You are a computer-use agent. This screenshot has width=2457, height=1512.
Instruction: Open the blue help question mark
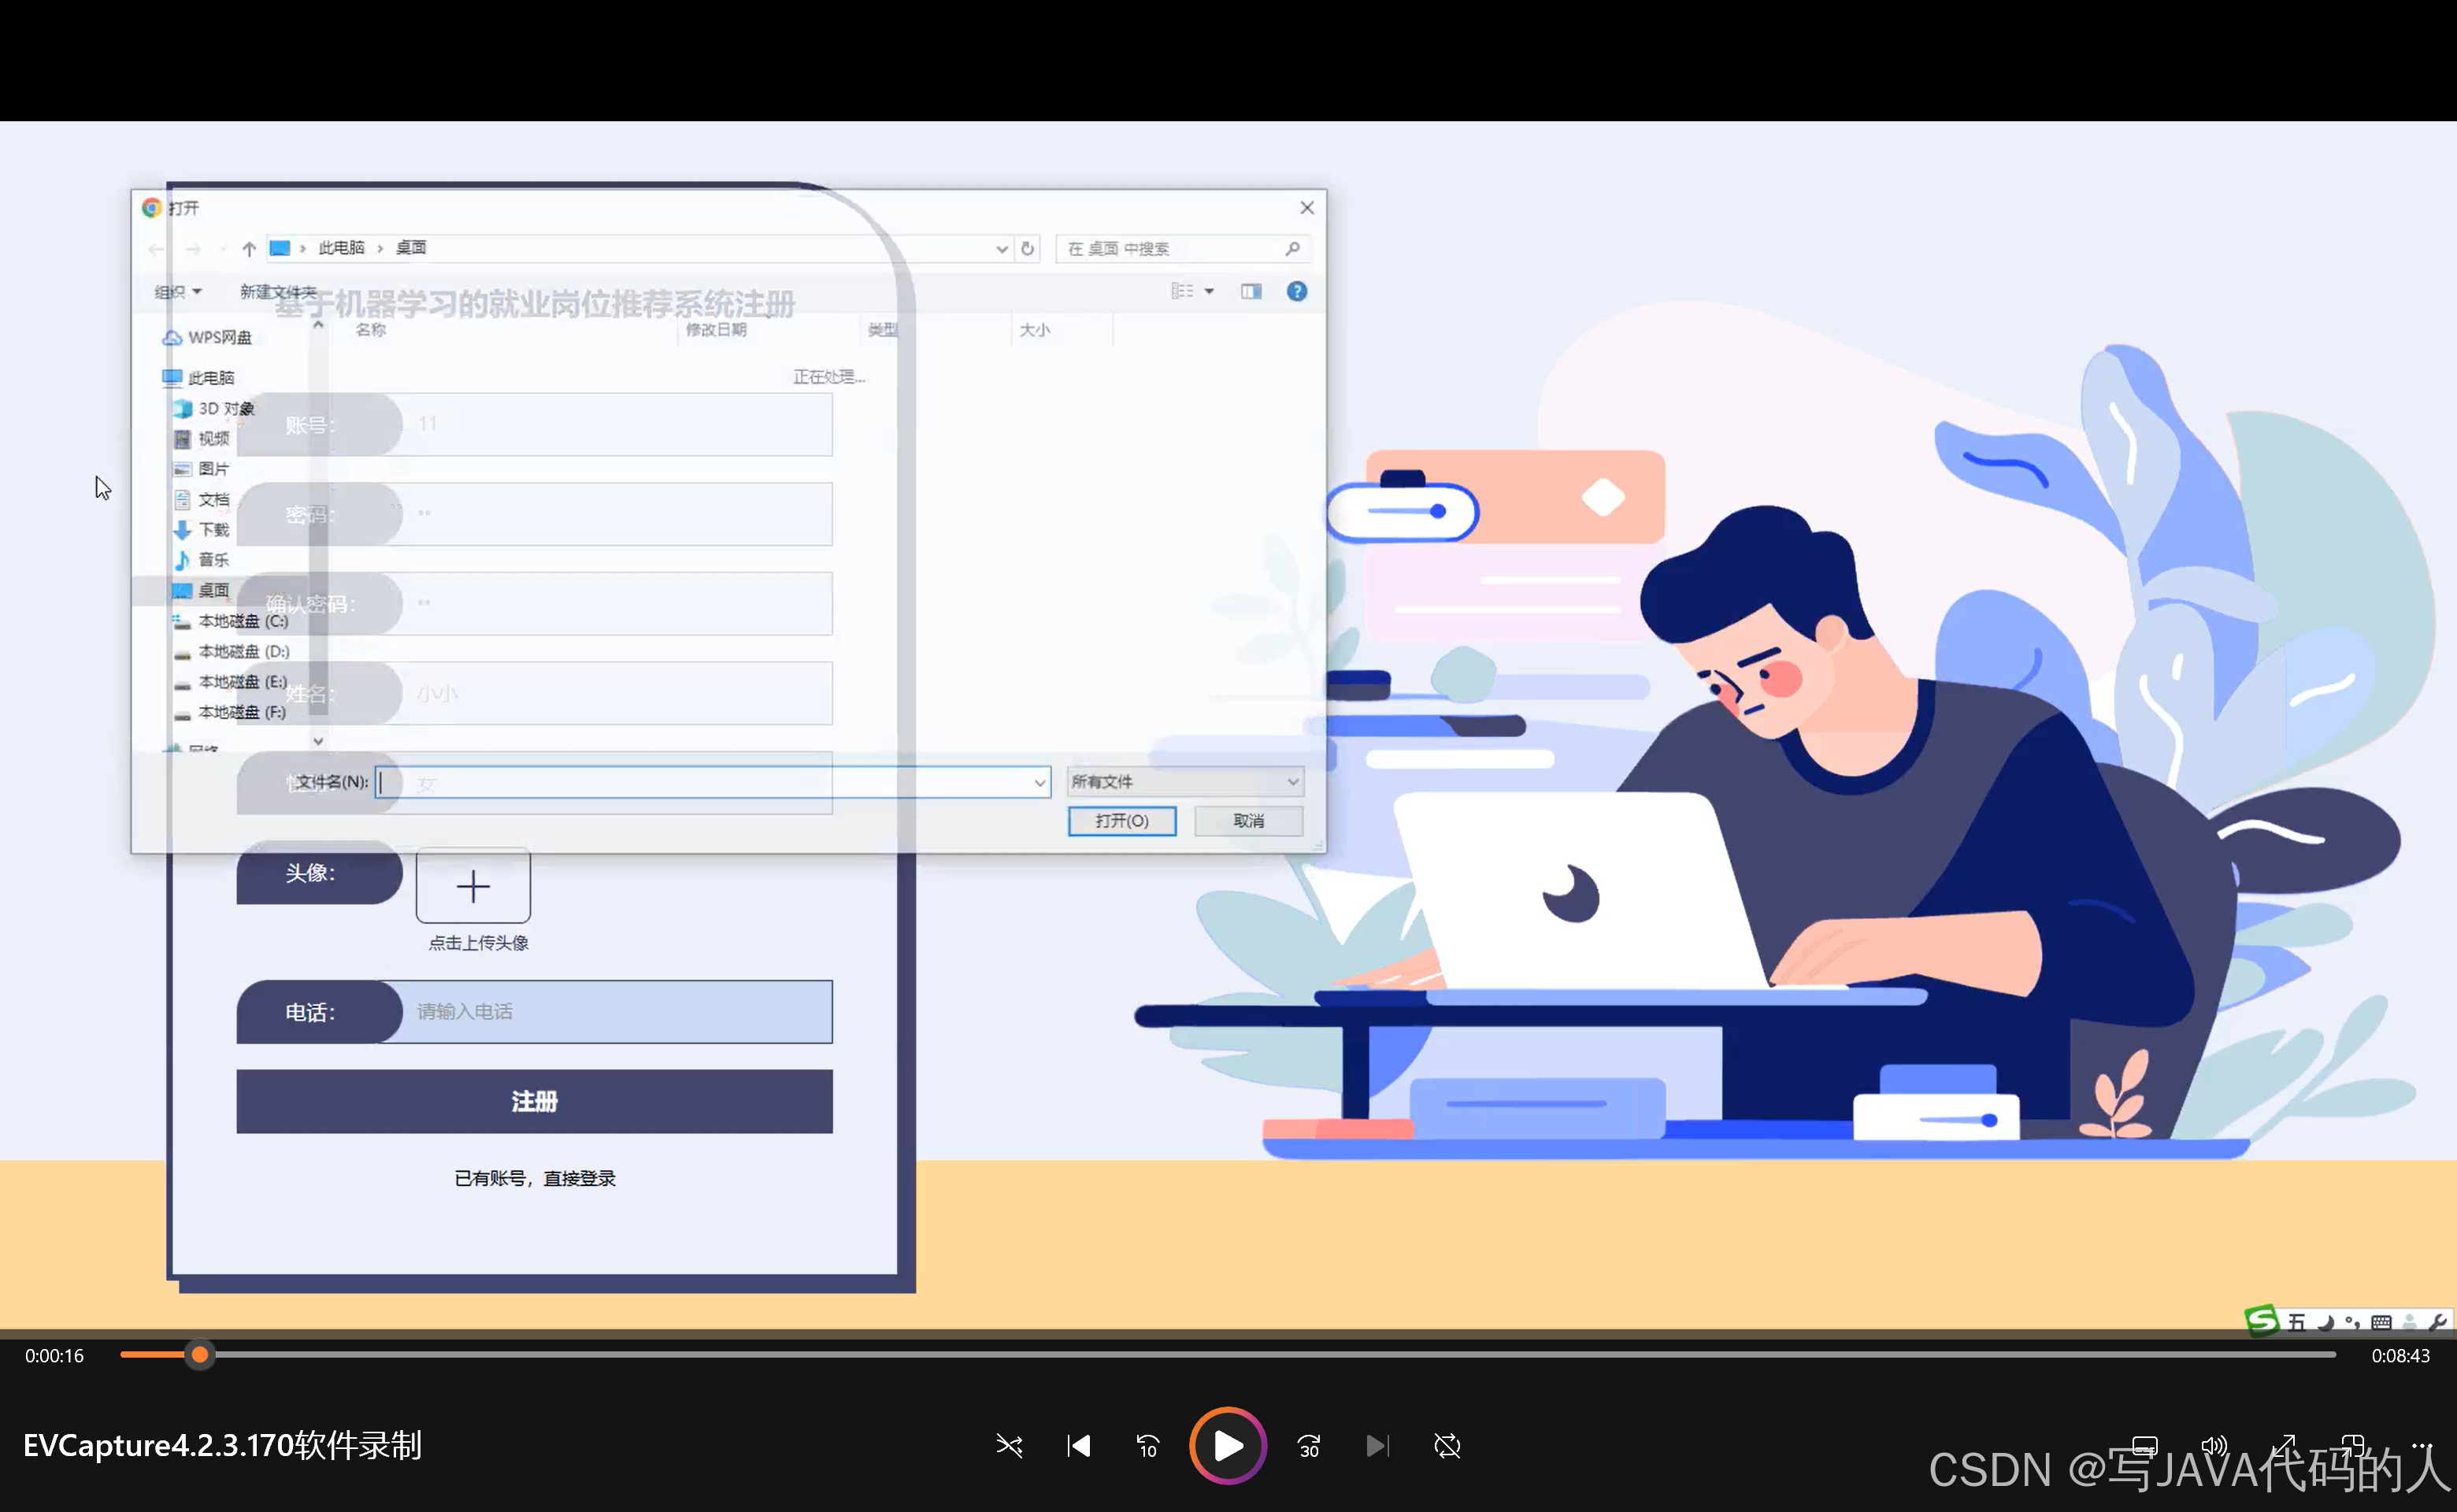(1297, 291)
